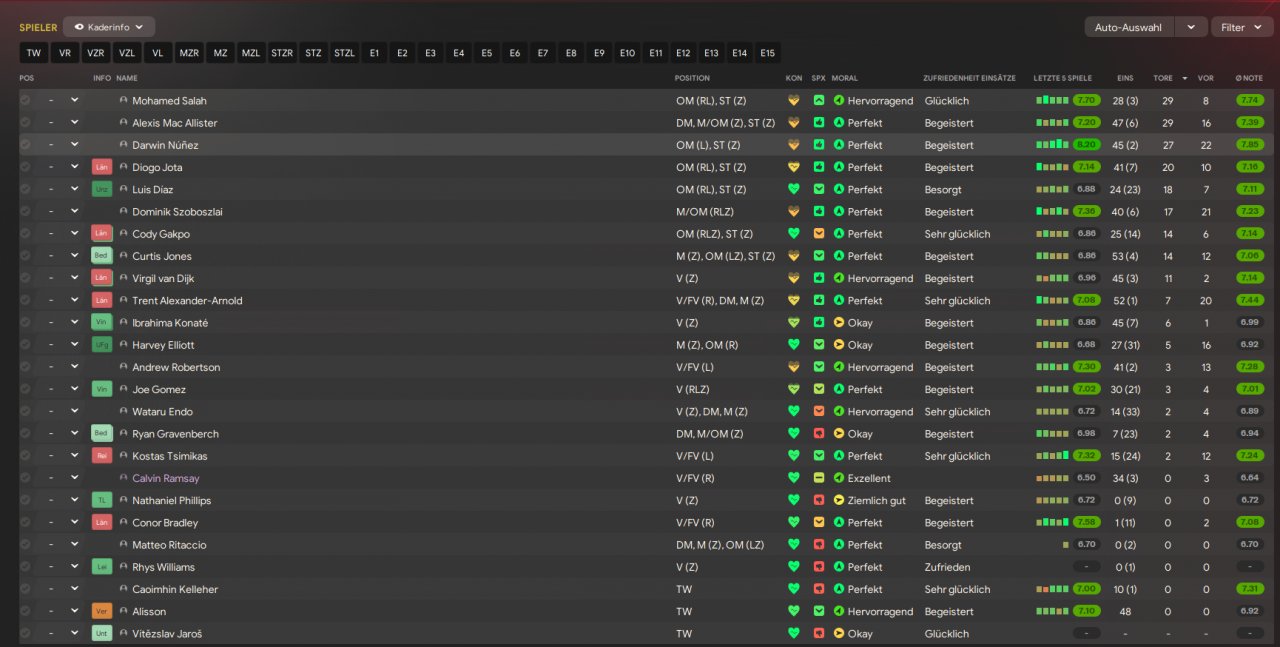Toggle the selection circle for Virgil van Dijk
The image size is (1280, 647).
pyautogui.click(x=25, y=278)
